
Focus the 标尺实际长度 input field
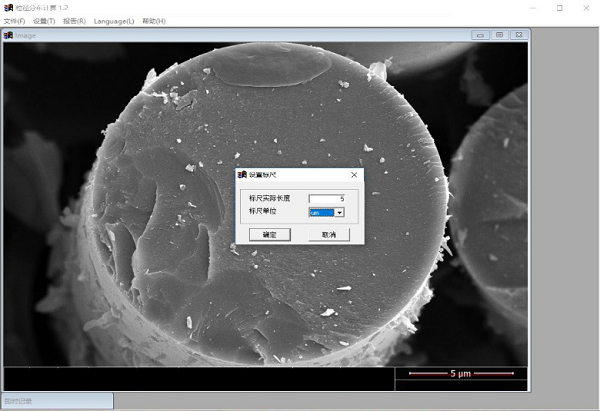click(327, 199)
